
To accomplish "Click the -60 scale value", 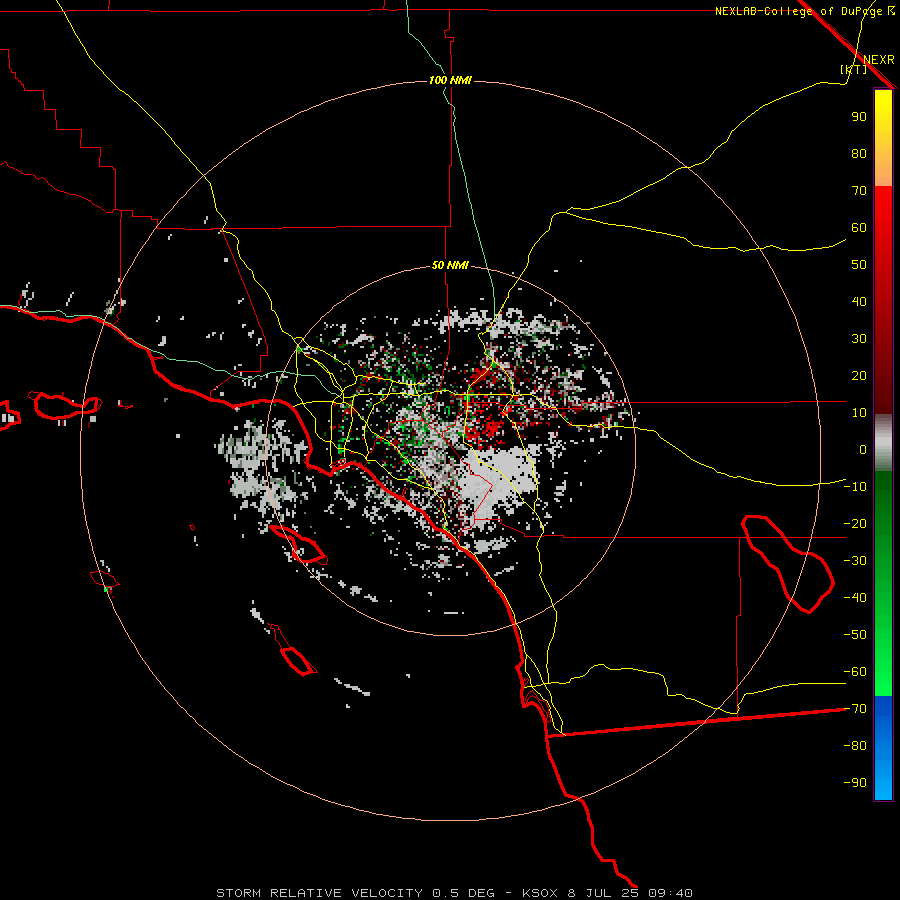I will 855,672.
